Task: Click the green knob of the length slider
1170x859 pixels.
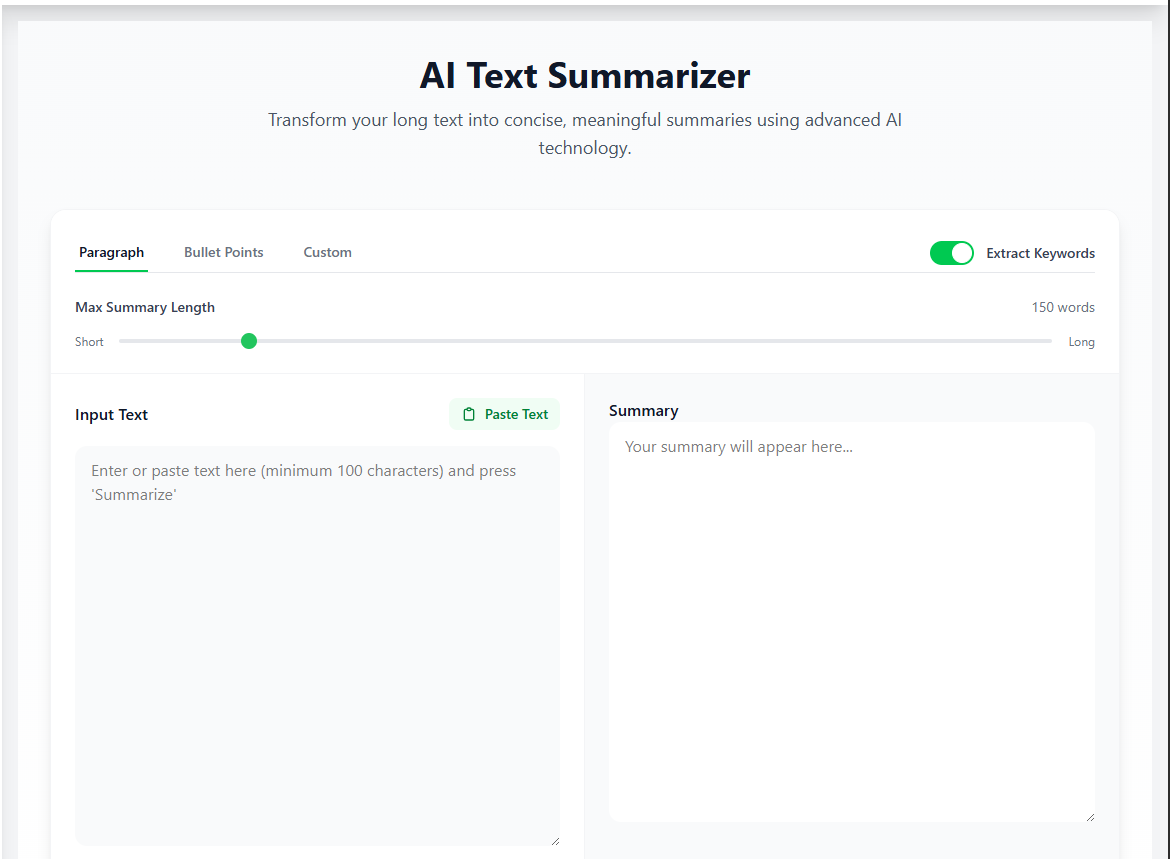Action: (x=249, y=341)
